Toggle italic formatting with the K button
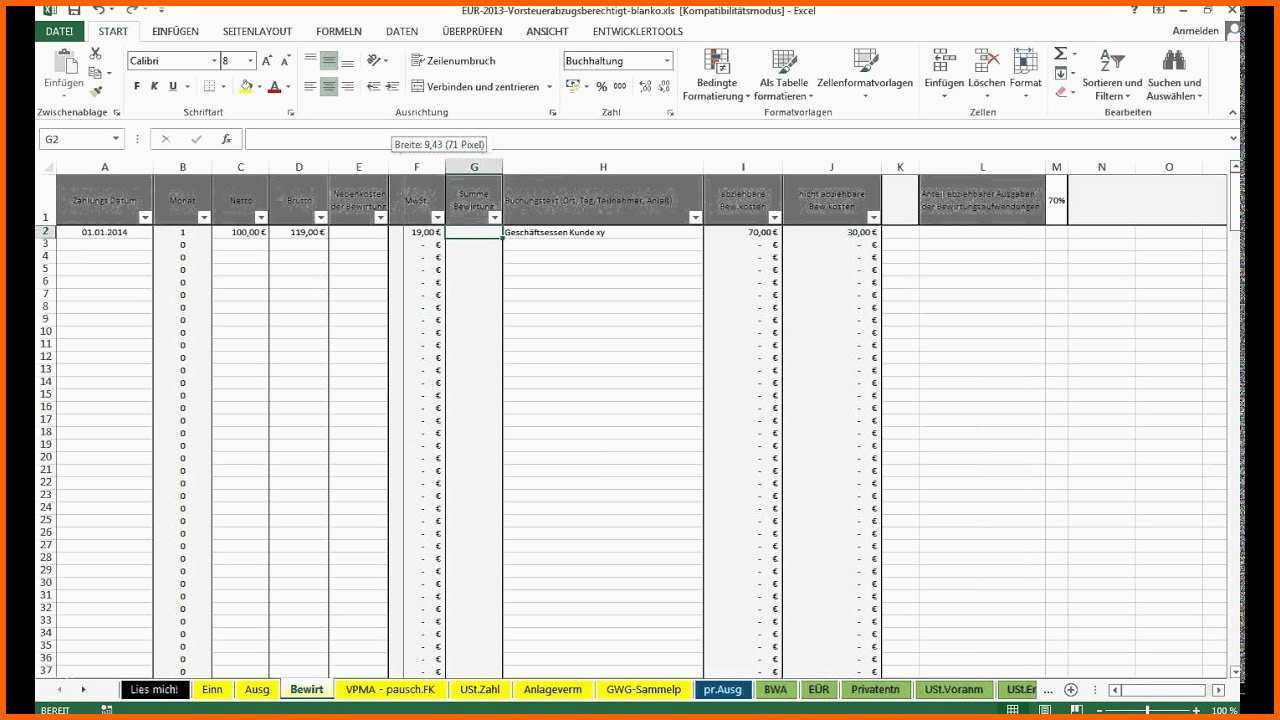This screenshot has height=720, width=1280. pos(155,87)
